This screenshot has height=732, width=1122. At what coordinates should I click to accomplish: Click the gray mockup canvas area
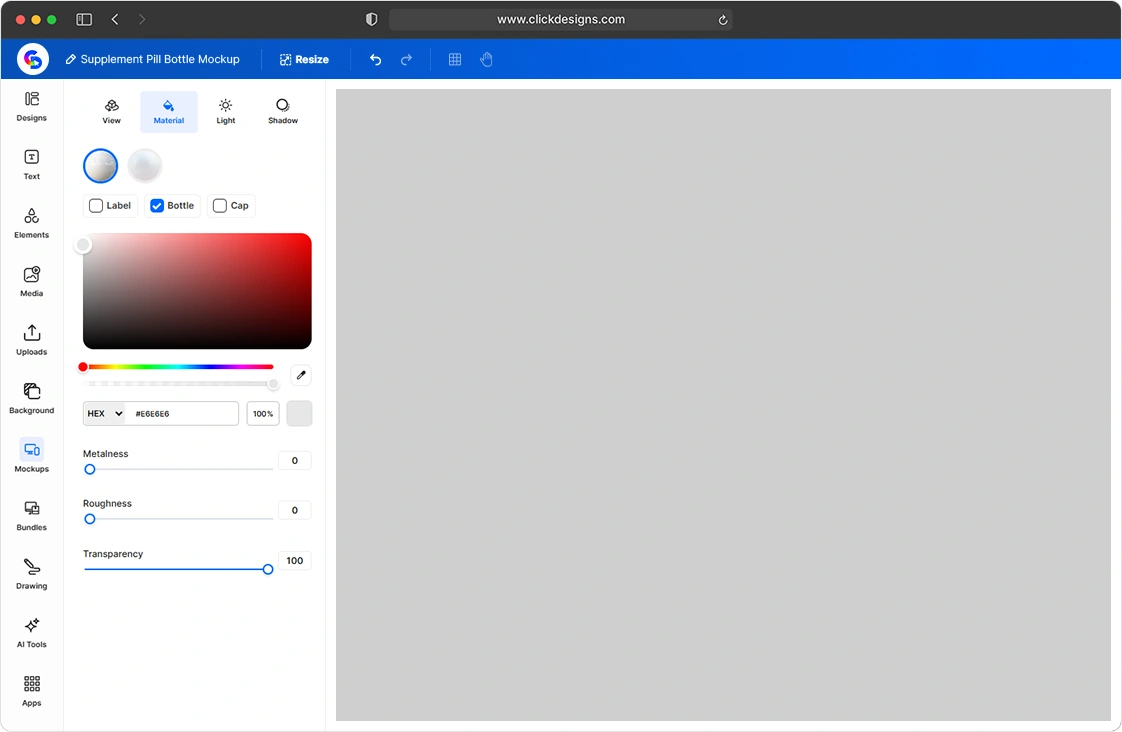[x=723, y=405]
